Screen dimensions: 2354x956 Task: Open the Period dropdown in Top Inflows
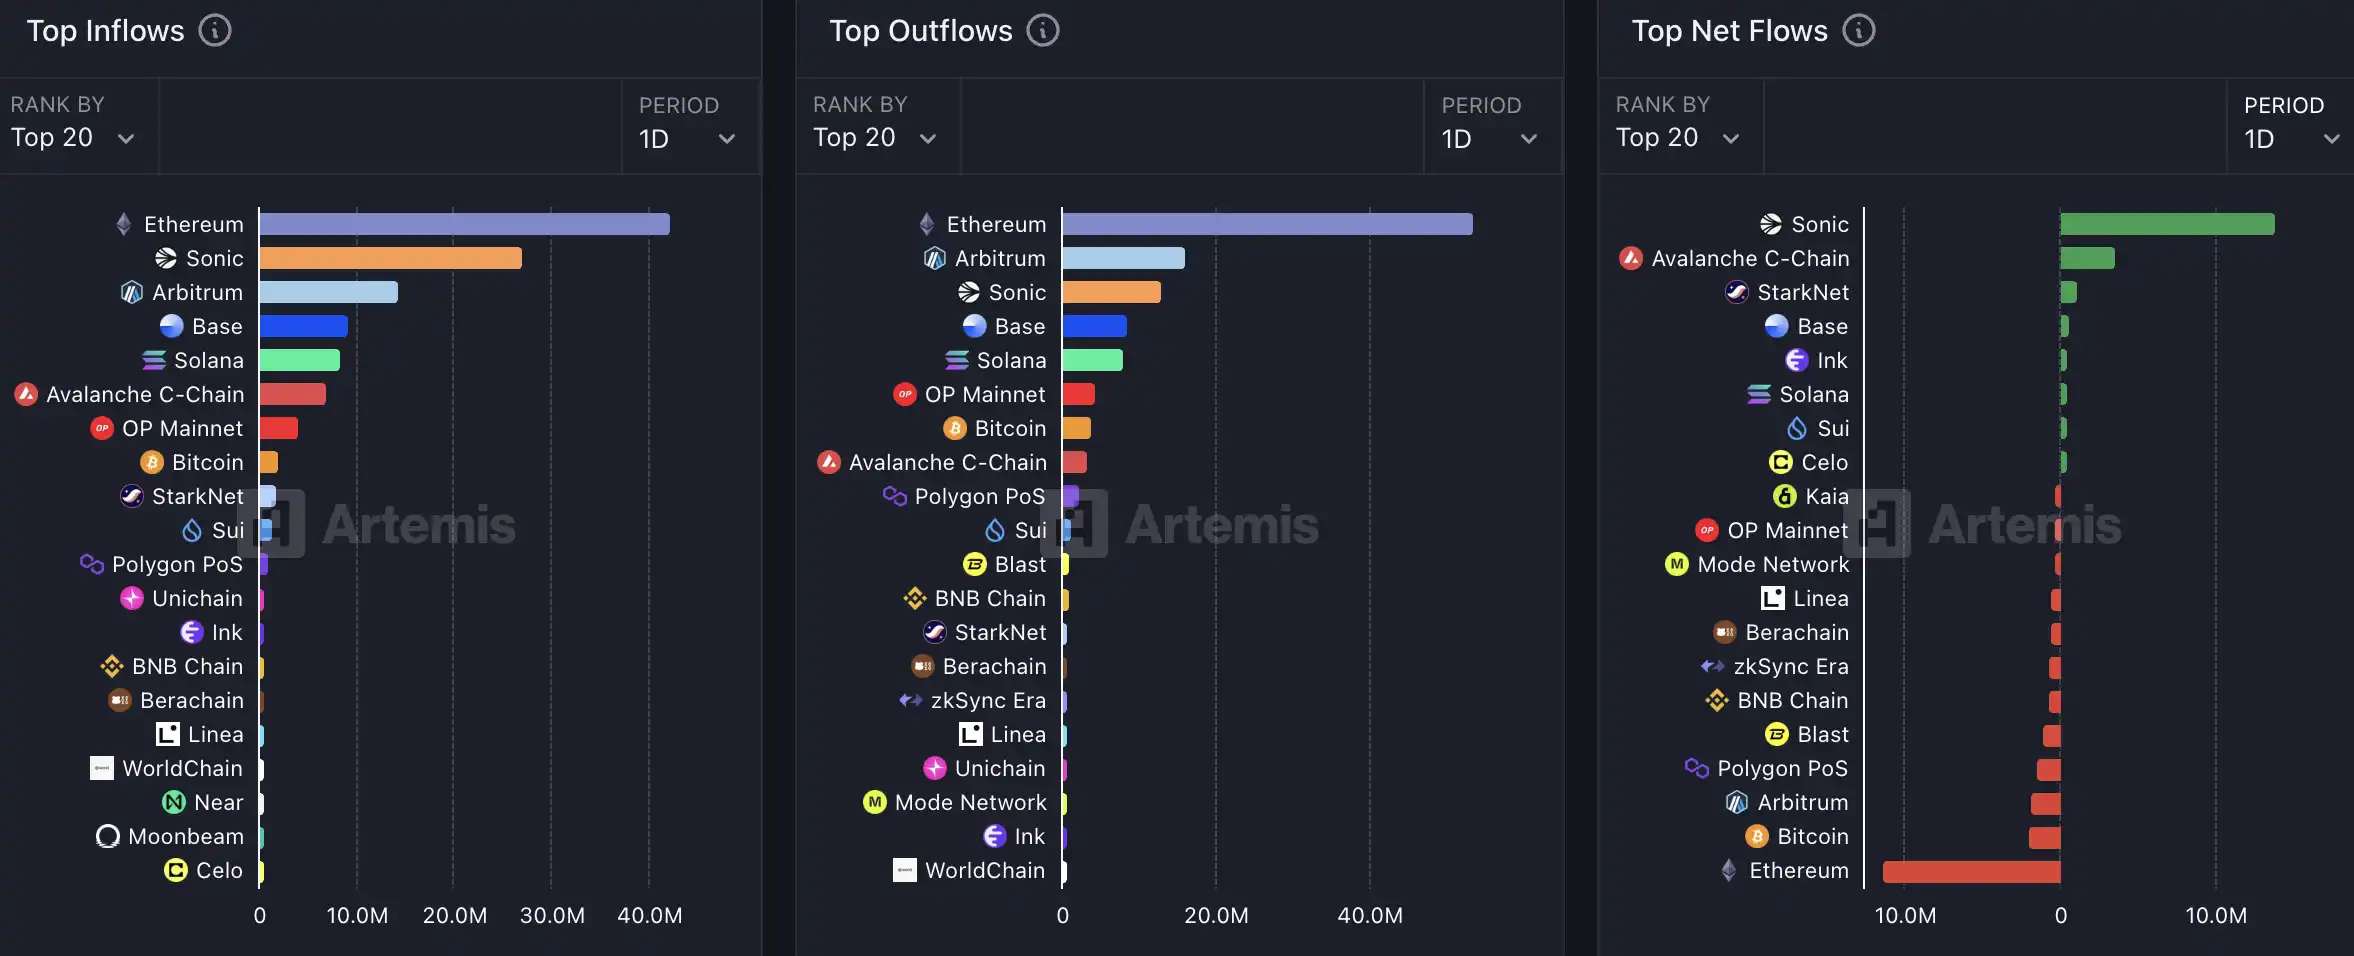pyautogui.click(x=690, y=126)
